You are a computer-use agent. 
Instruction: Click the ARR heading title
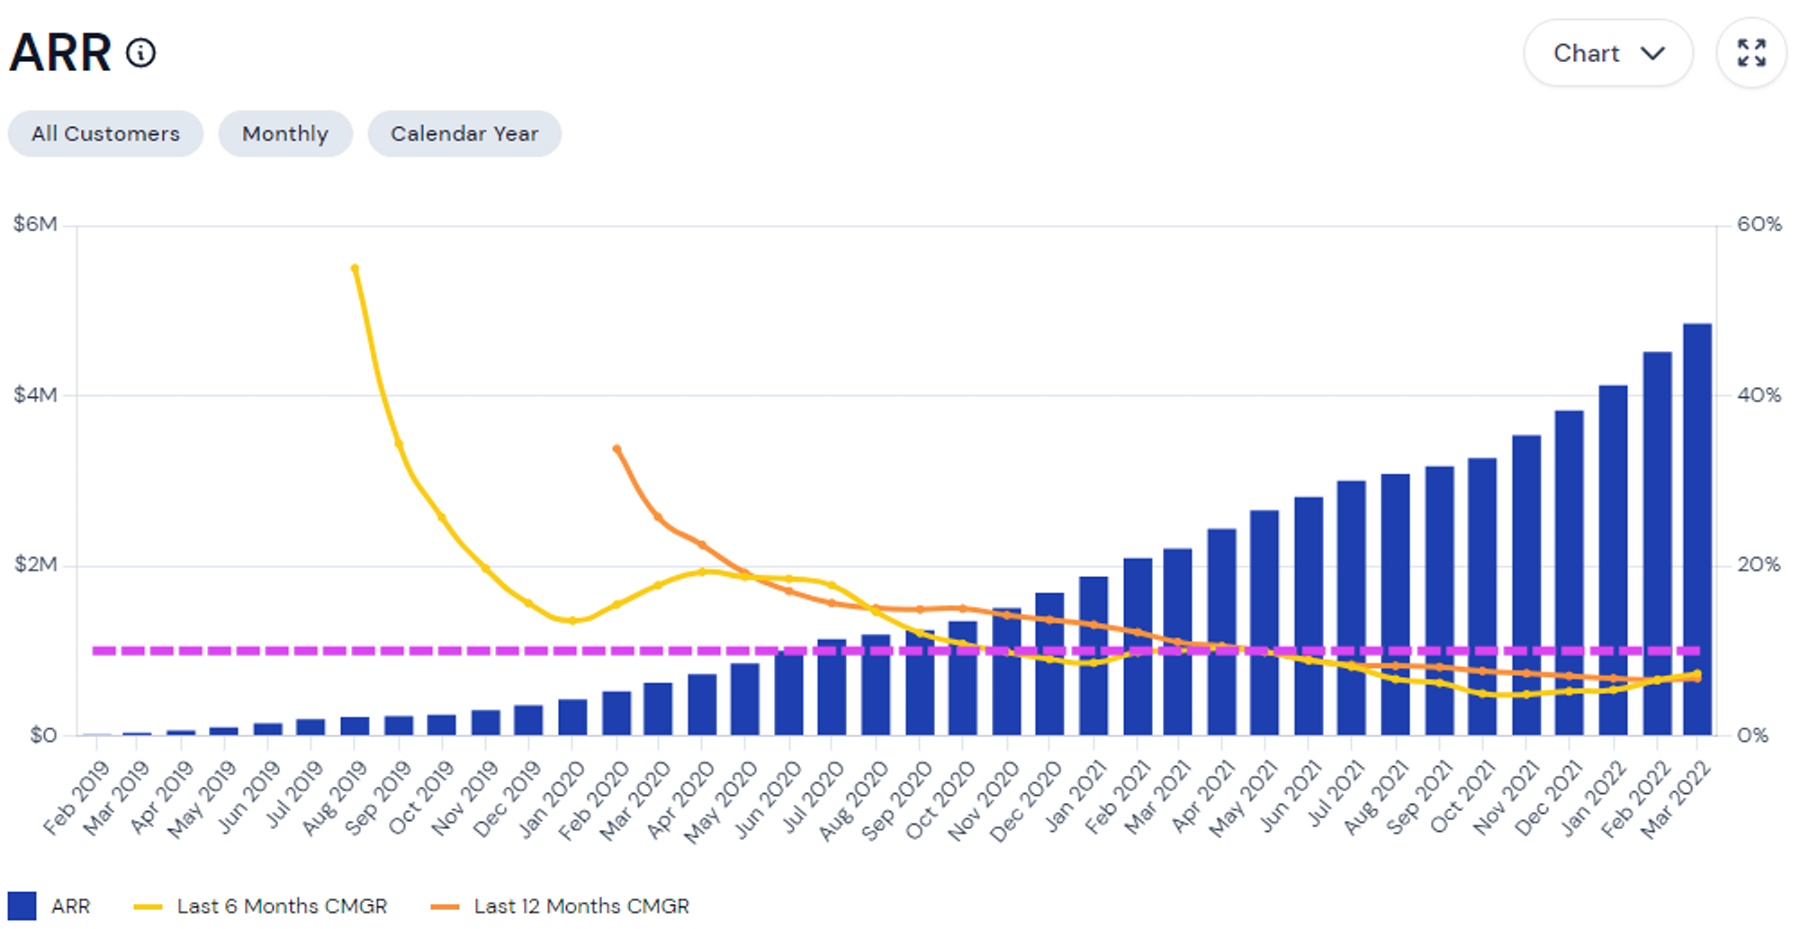pyautogui.click(x=60, y=53)
